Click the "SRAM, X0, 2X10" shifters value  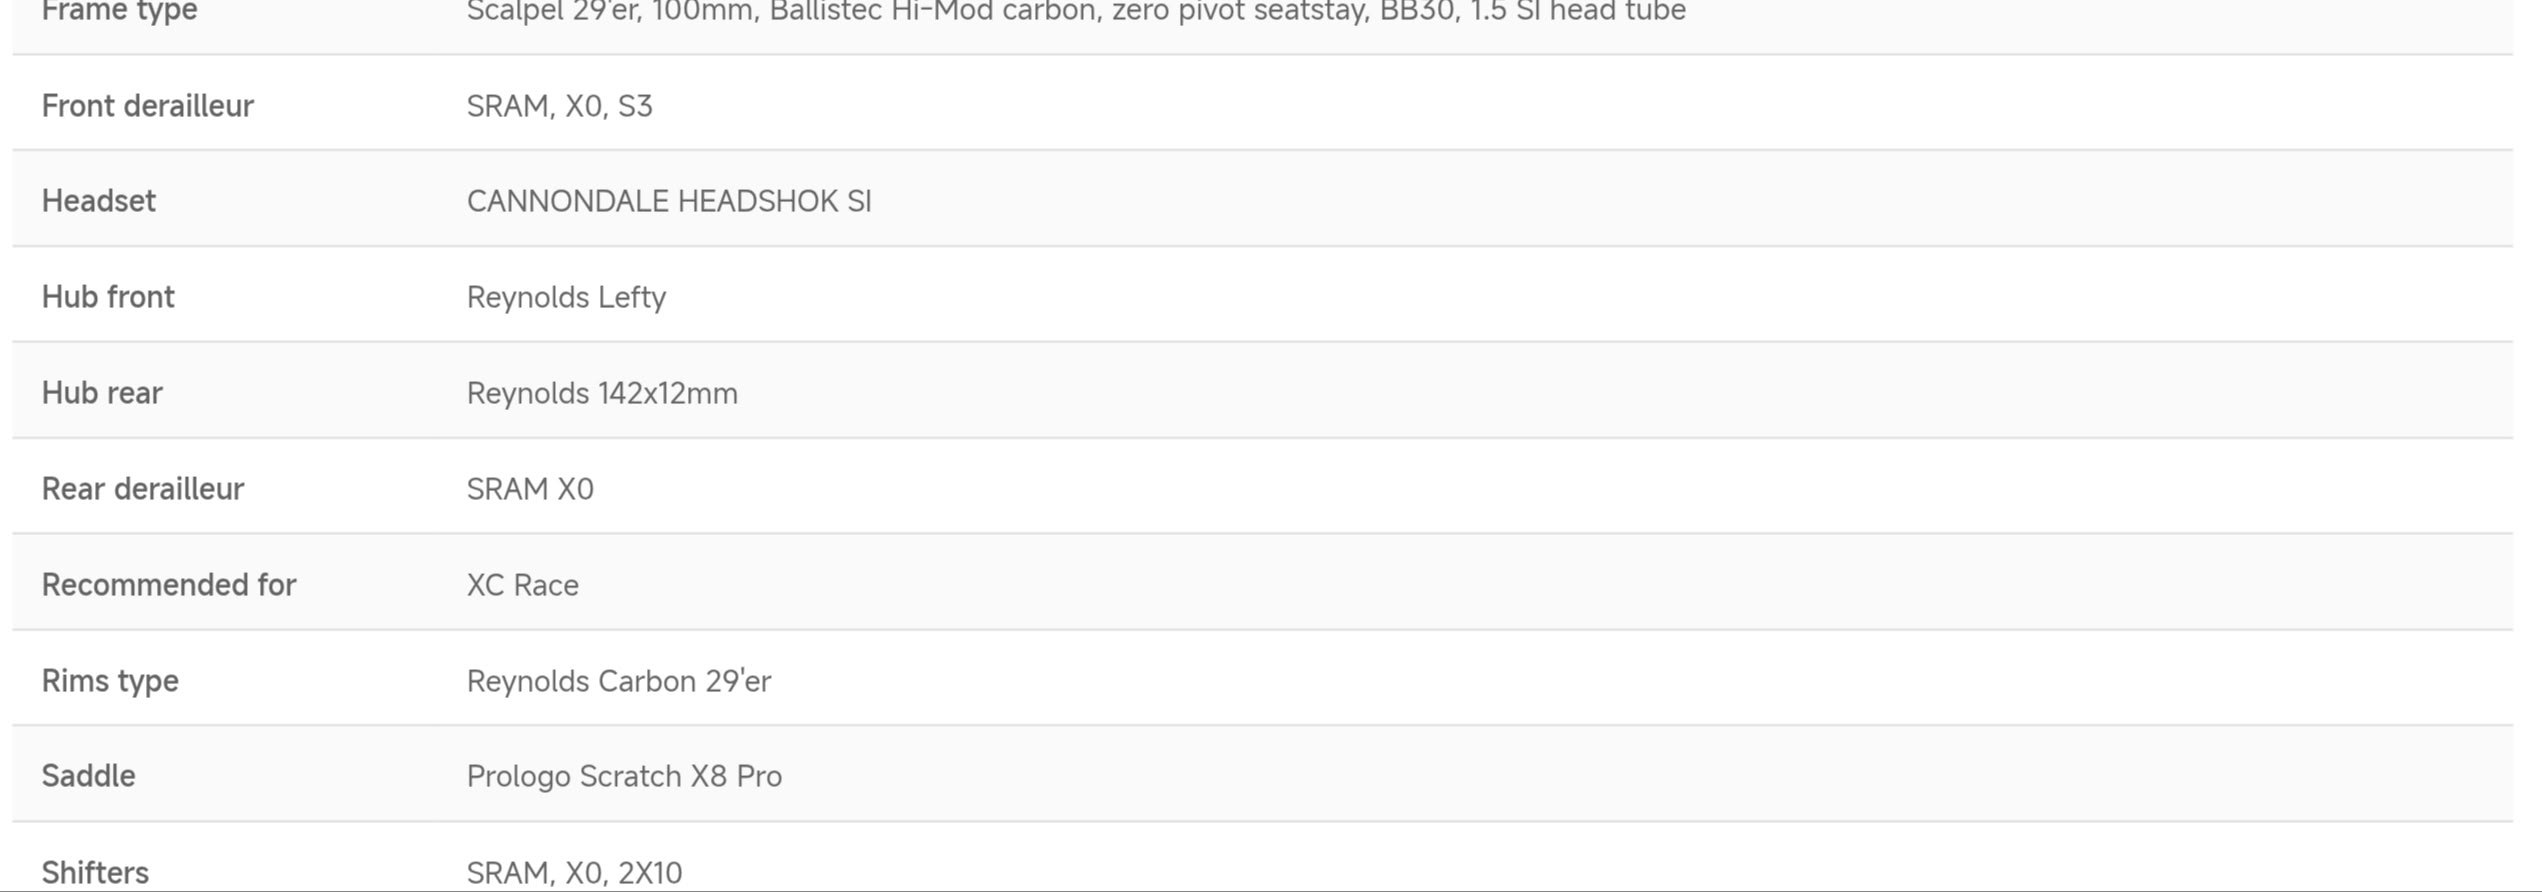[574, 872]
